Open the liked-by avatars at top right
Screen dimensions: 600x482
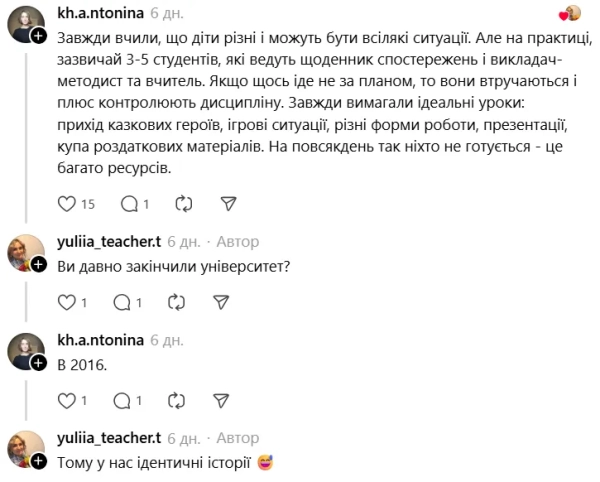(x=571, y=13)
